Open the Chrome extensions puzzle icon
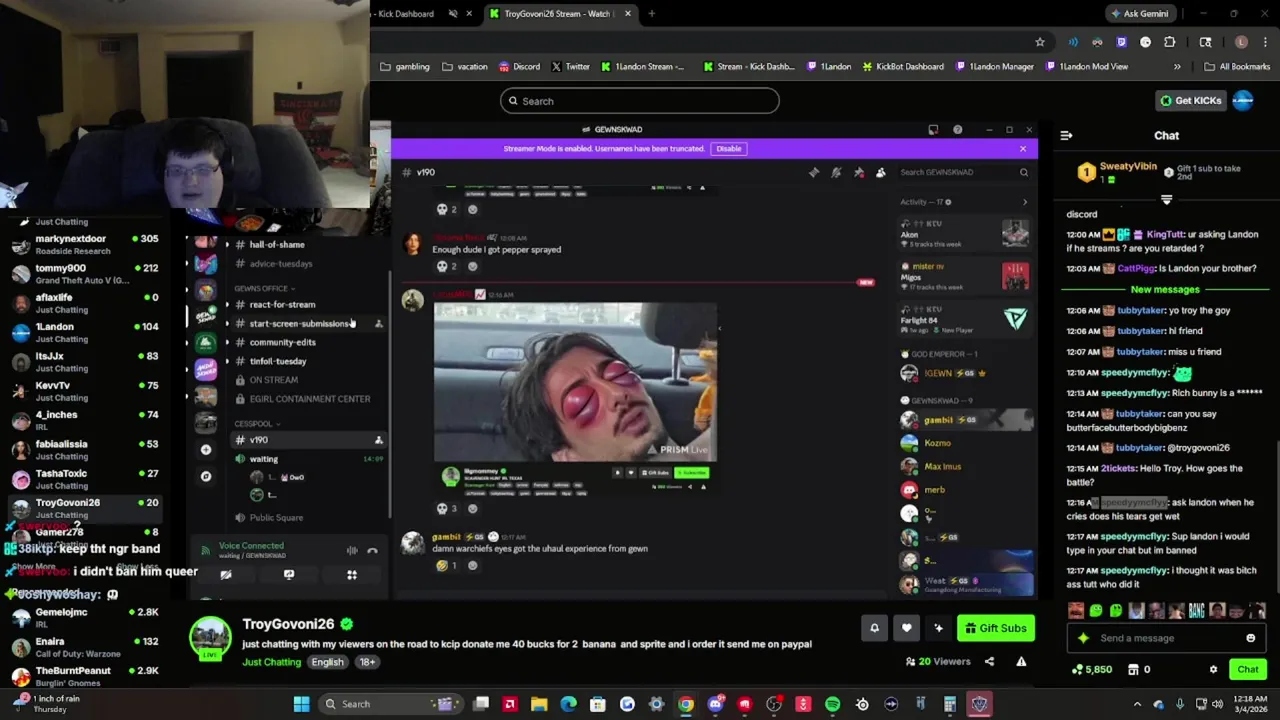1280x720 pixels. click(x=1169, y=42)
